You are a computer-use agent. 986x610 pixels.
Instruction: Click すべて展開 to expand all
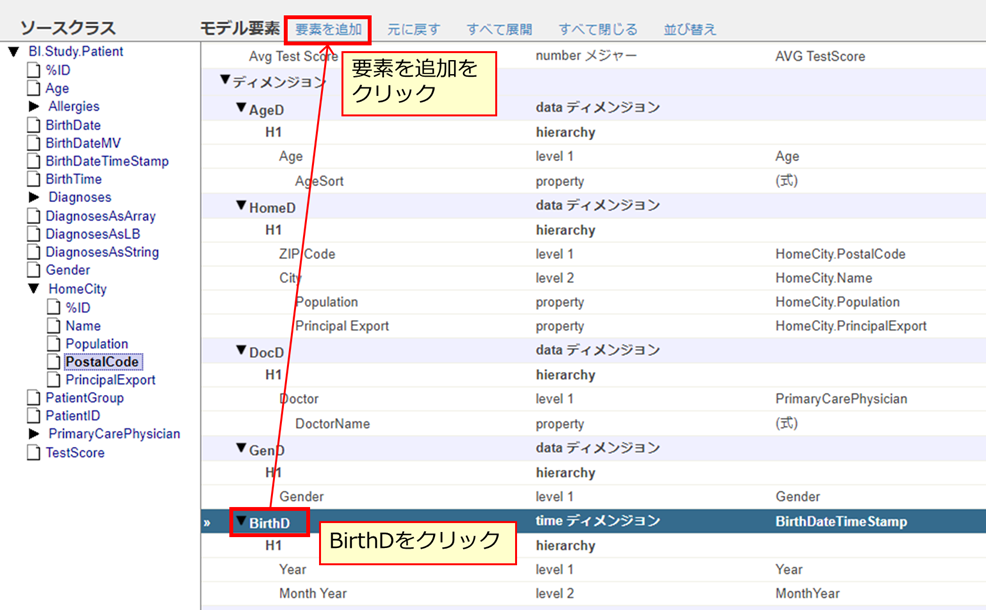499,29
